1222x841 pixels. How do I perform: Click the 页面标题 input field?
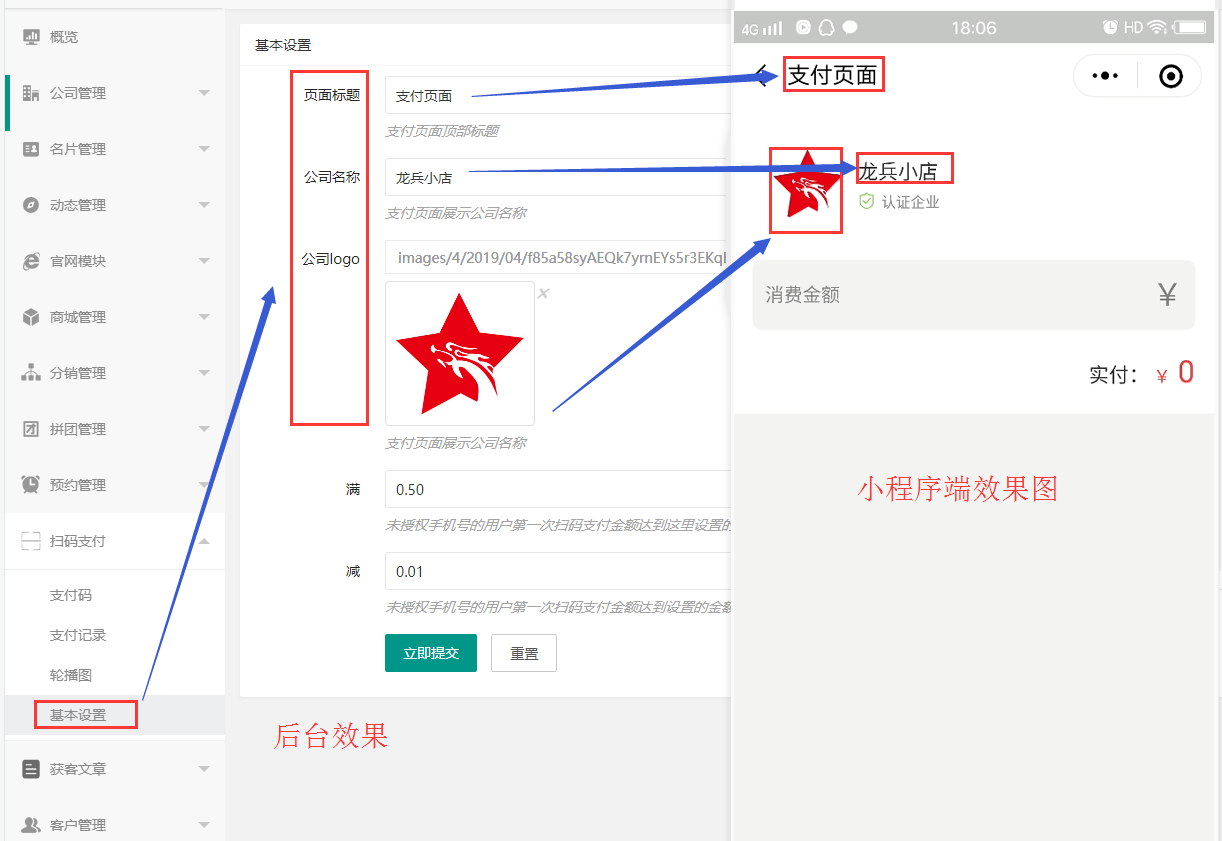(x=555, y=96)
